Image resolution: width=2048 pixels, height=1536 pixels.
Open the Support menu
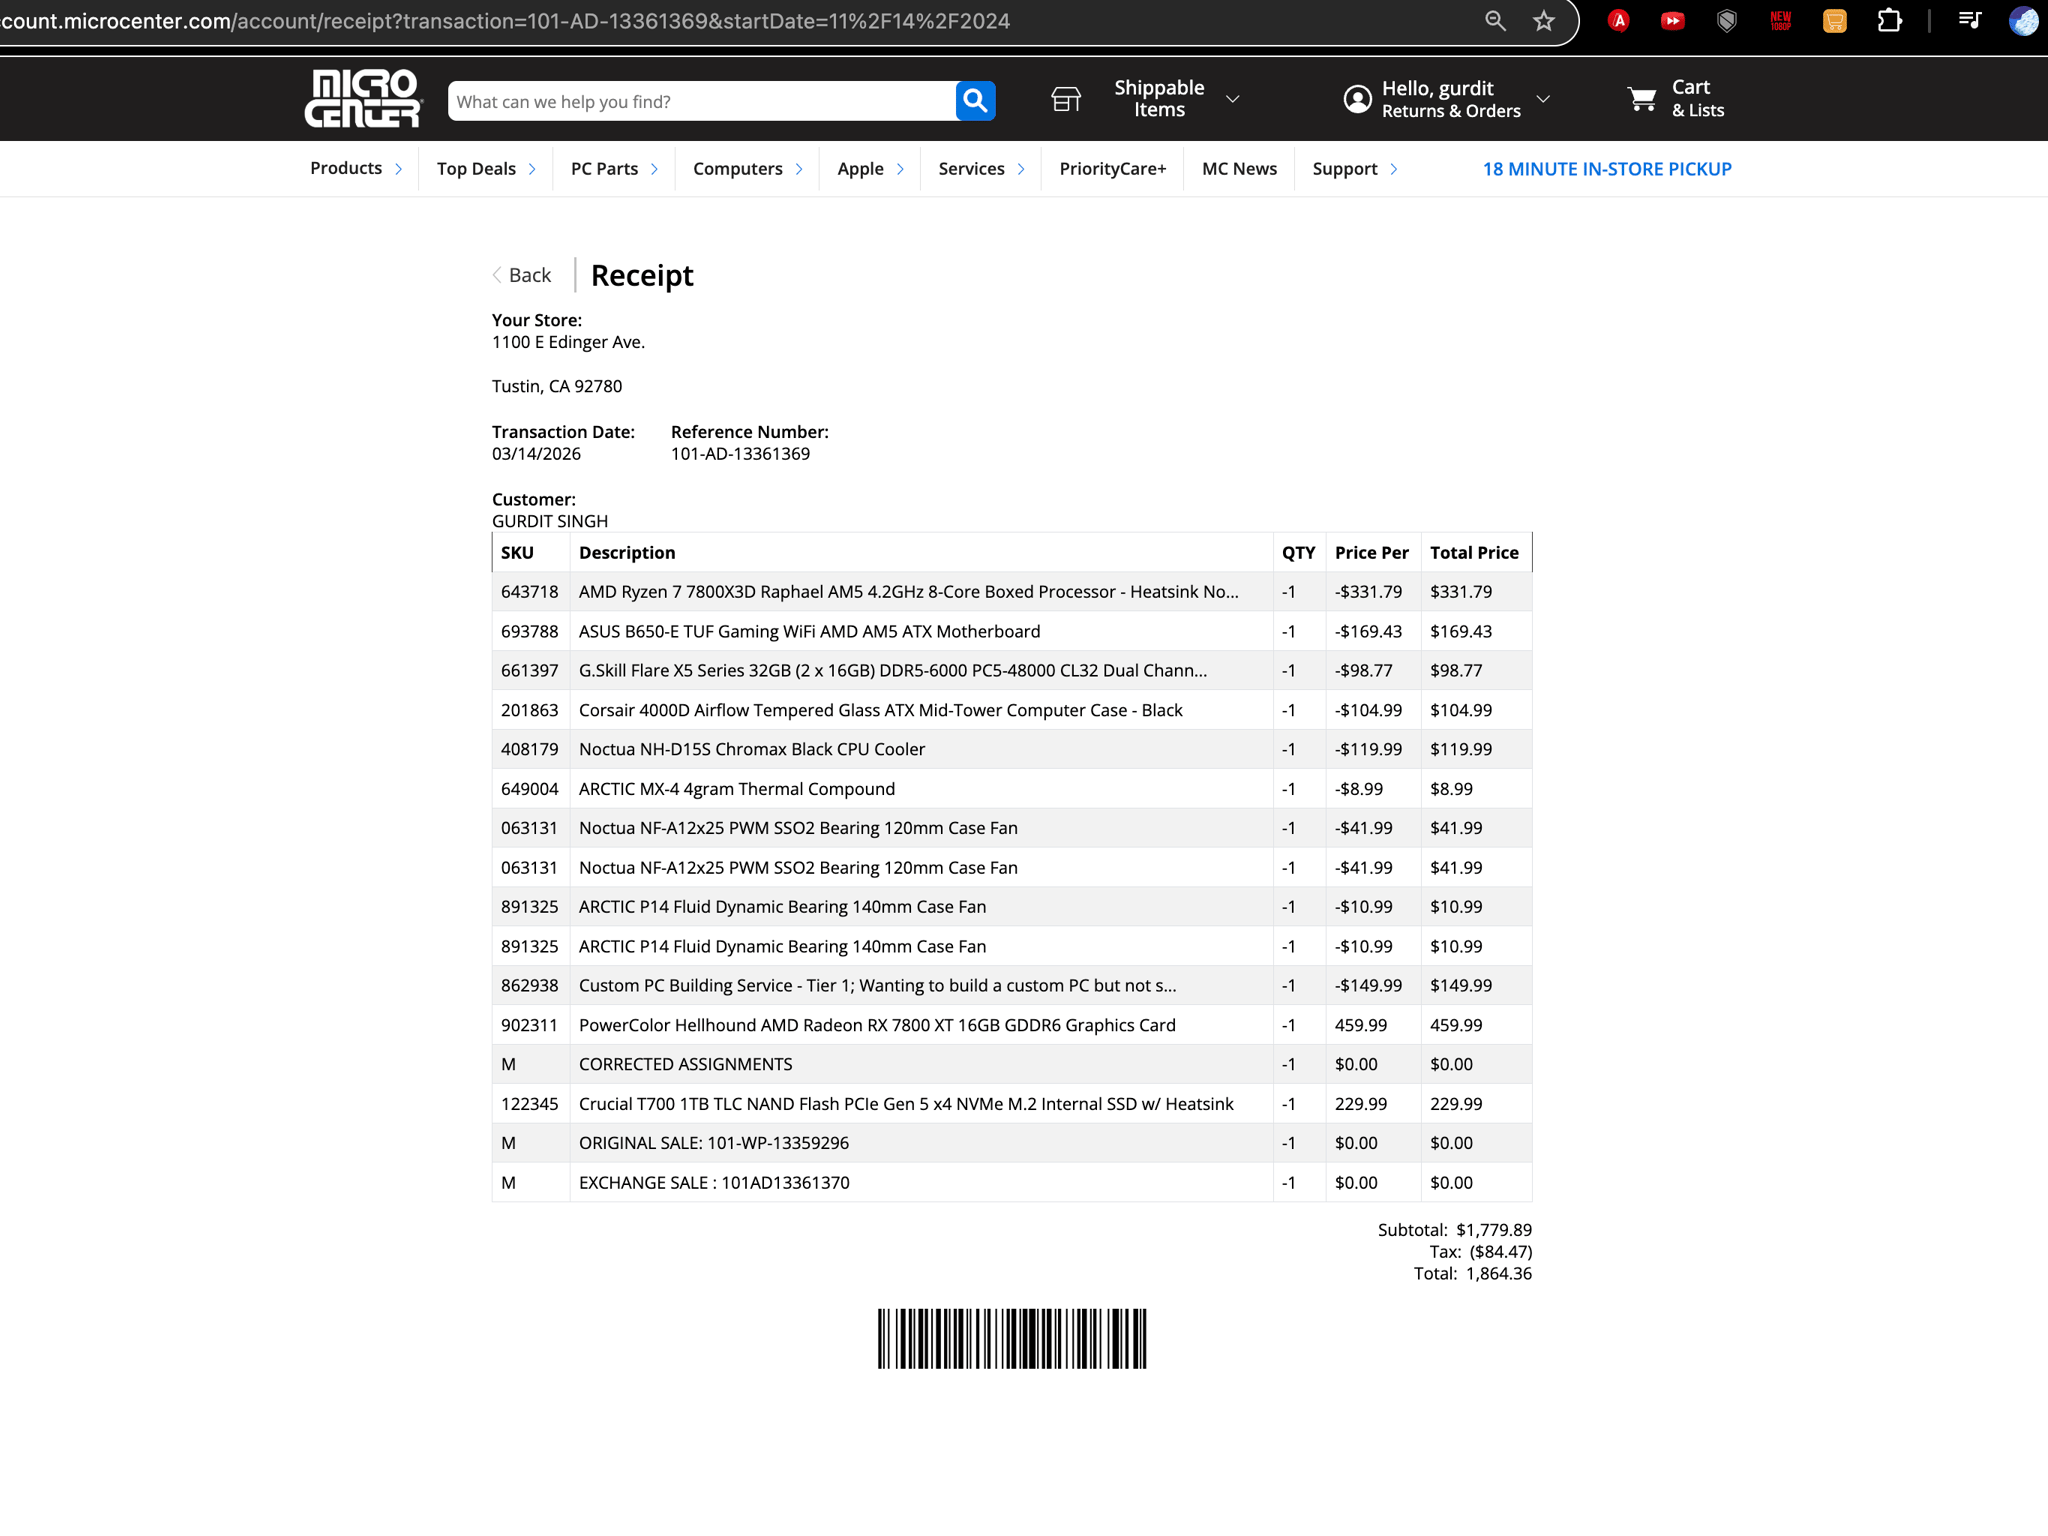tap(1344, 169)
